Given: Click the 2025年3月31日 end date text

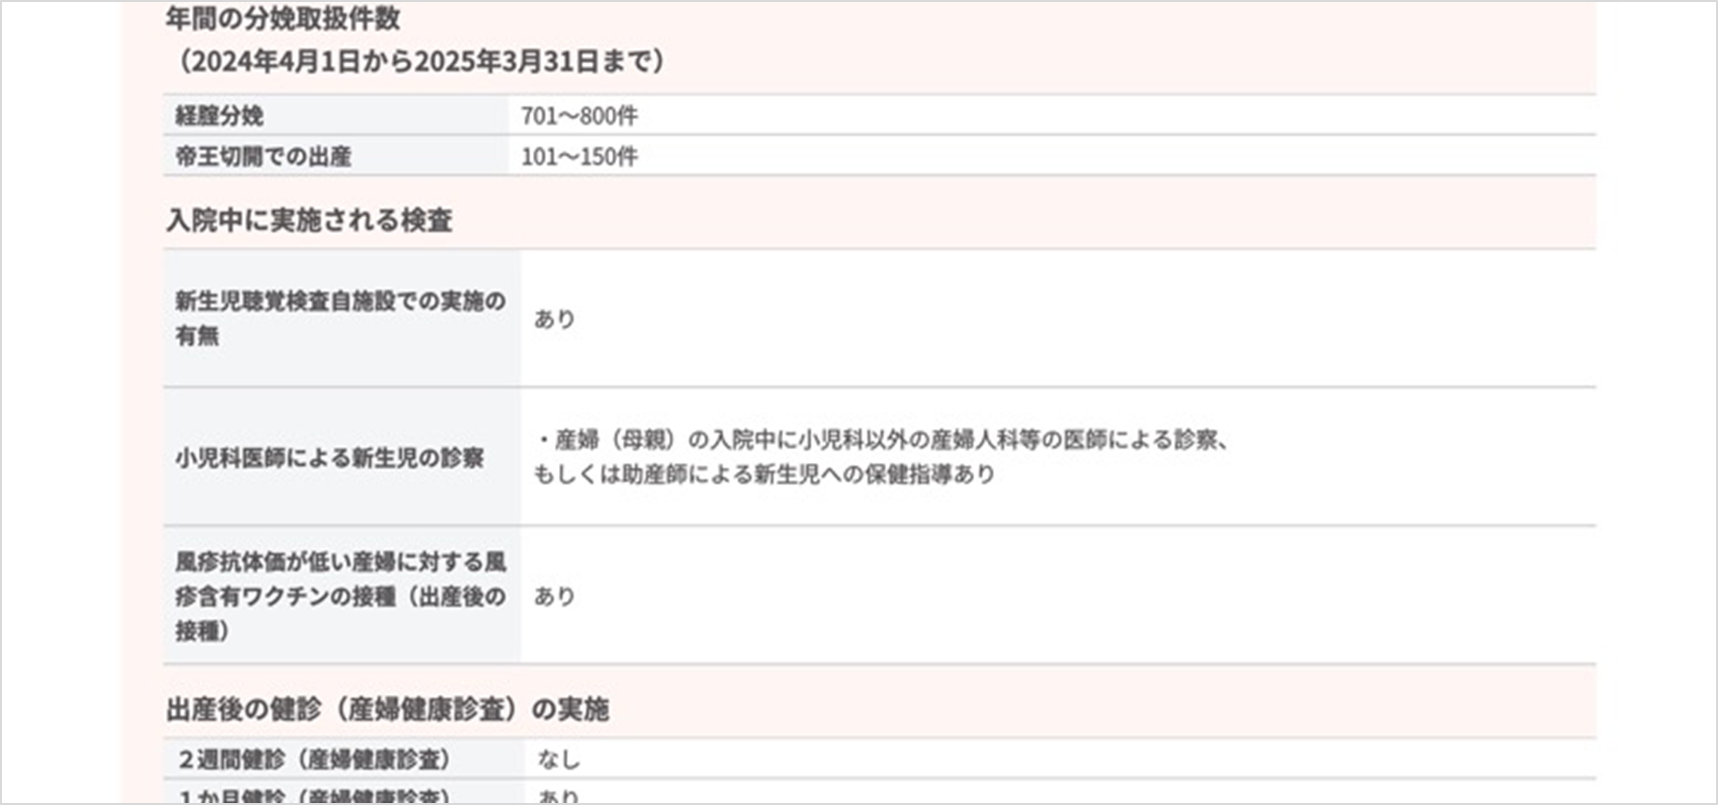Looking at the screenshot, I should pos(506,62).
